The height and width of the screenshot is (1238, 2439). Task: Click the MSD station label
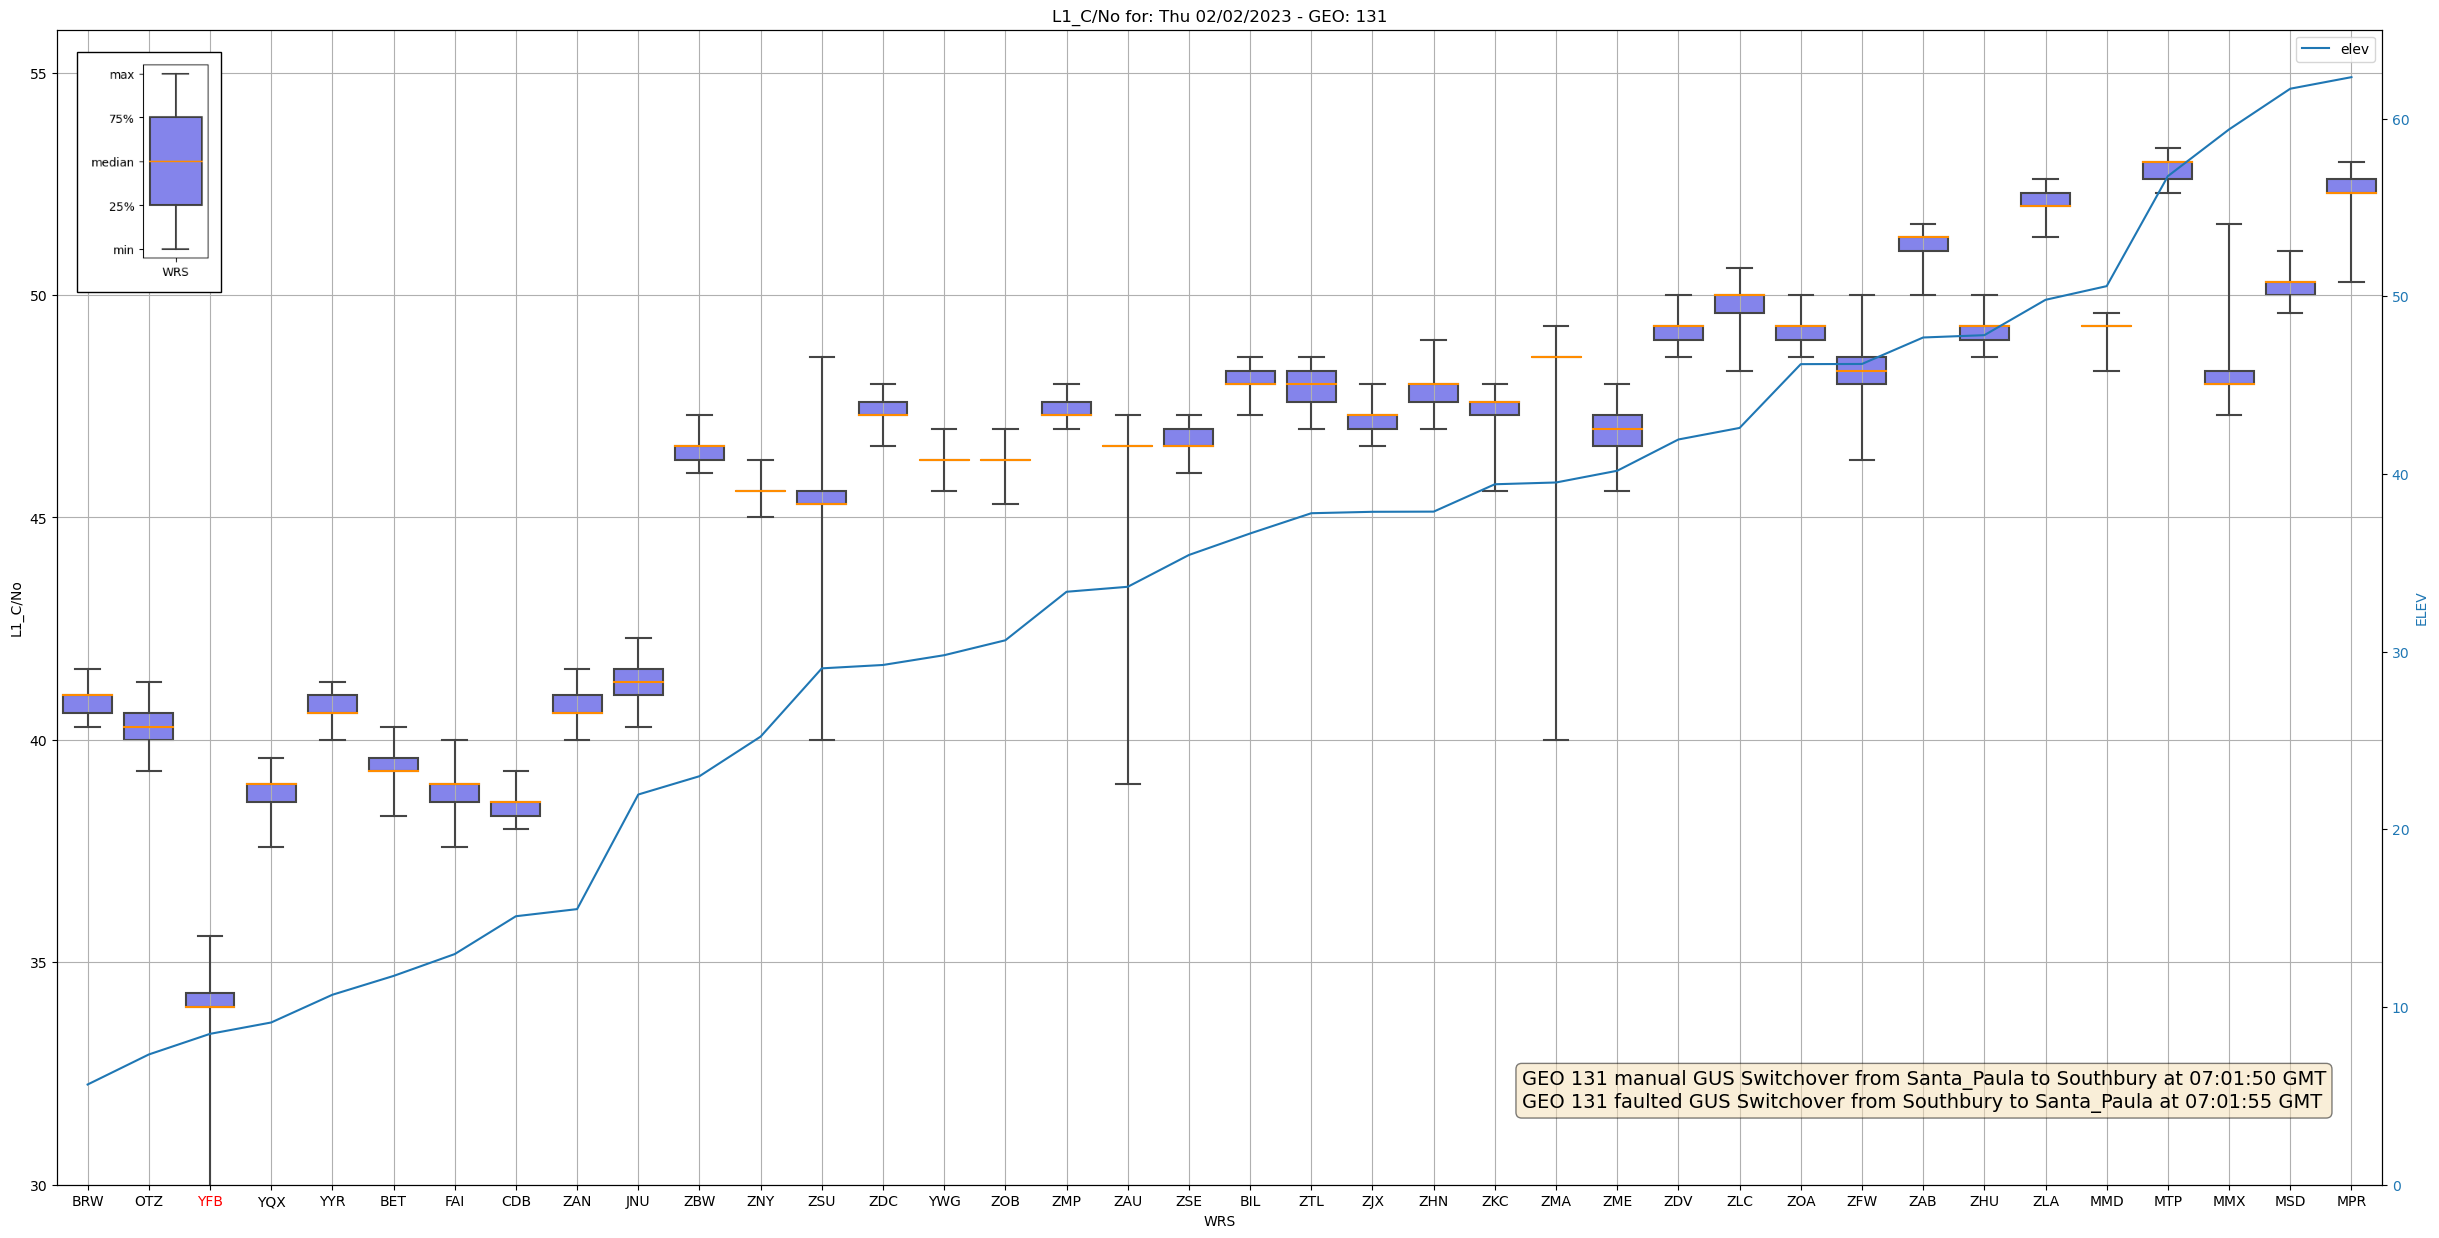tap(2290, 1201)
